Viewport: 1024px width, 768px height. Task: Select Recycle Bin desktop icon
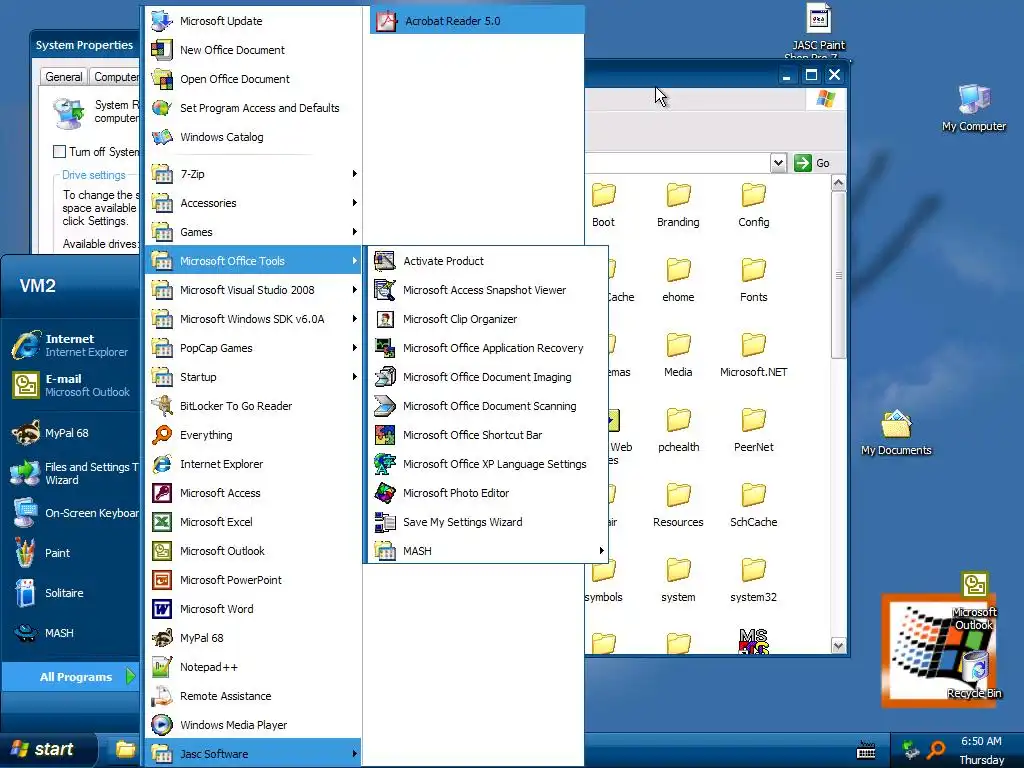click(x=974, y=675)
